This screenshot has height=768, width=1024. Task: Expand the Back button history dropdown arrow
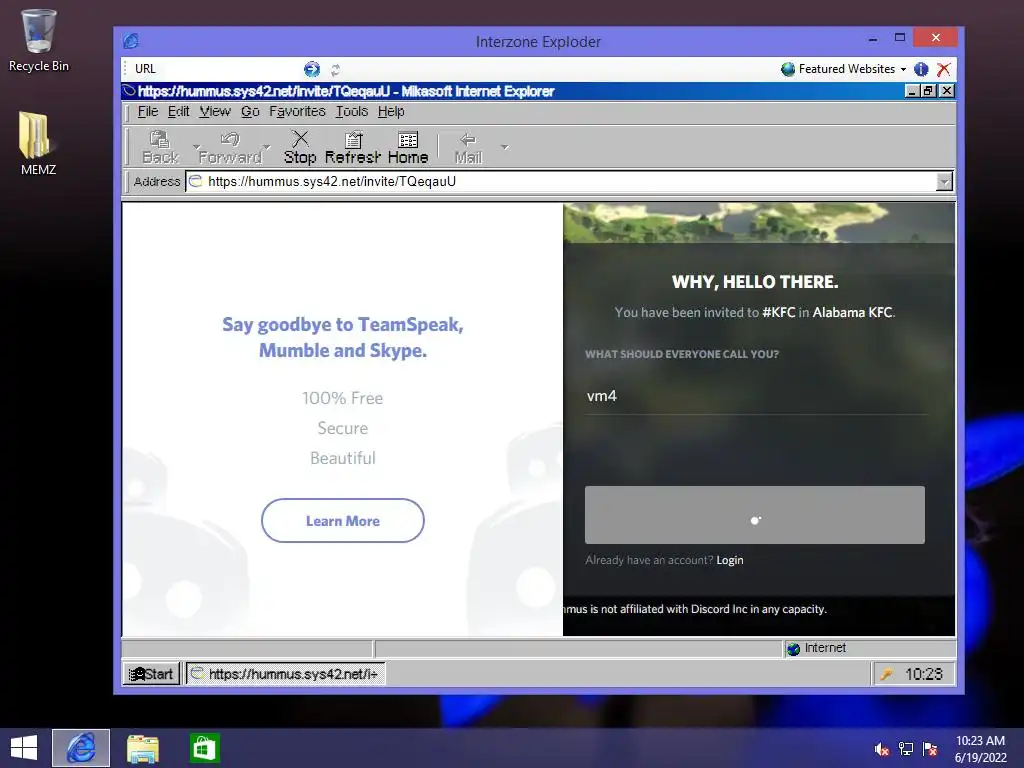tap(195, 146)
